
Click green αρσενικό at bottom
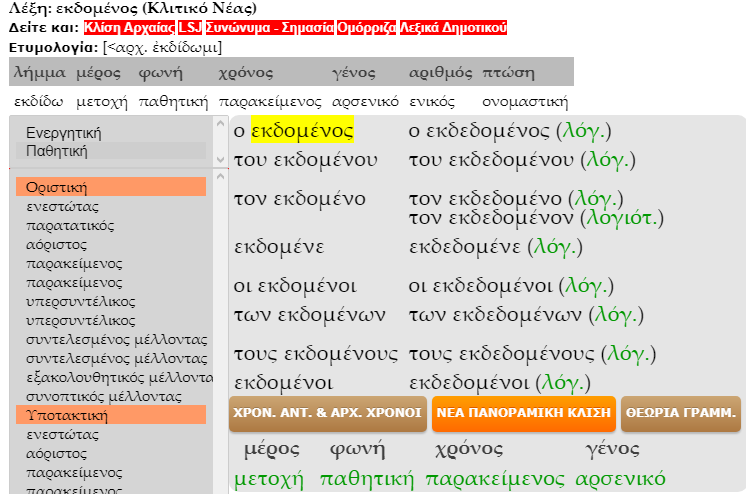tap(620, 478)
